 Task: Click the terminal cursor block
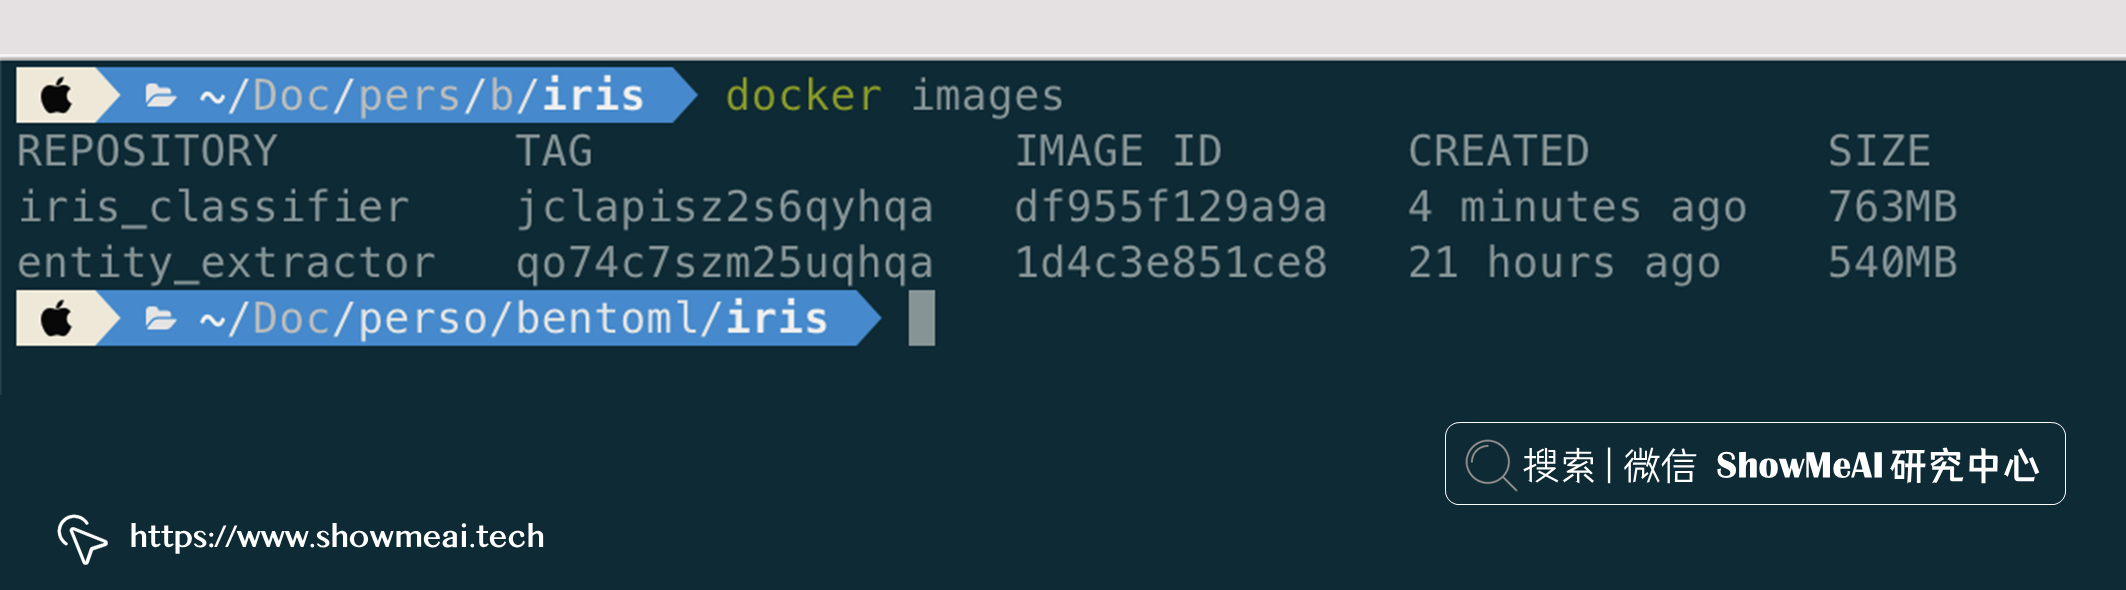click(x=921, y=318)
